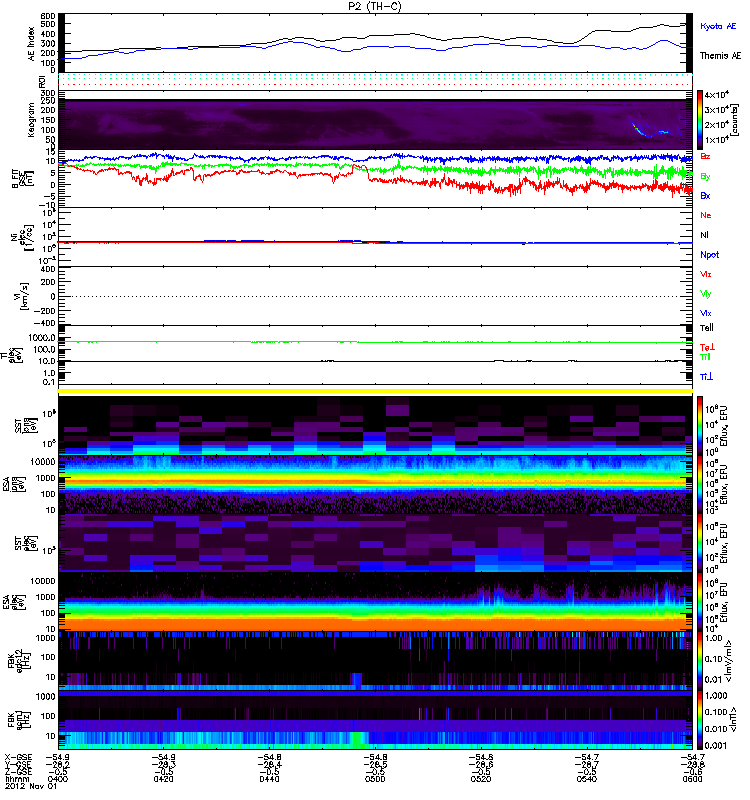Screen dimensions: 750x800
Task: Click the Keogram axis title
Action: [32, 119]
